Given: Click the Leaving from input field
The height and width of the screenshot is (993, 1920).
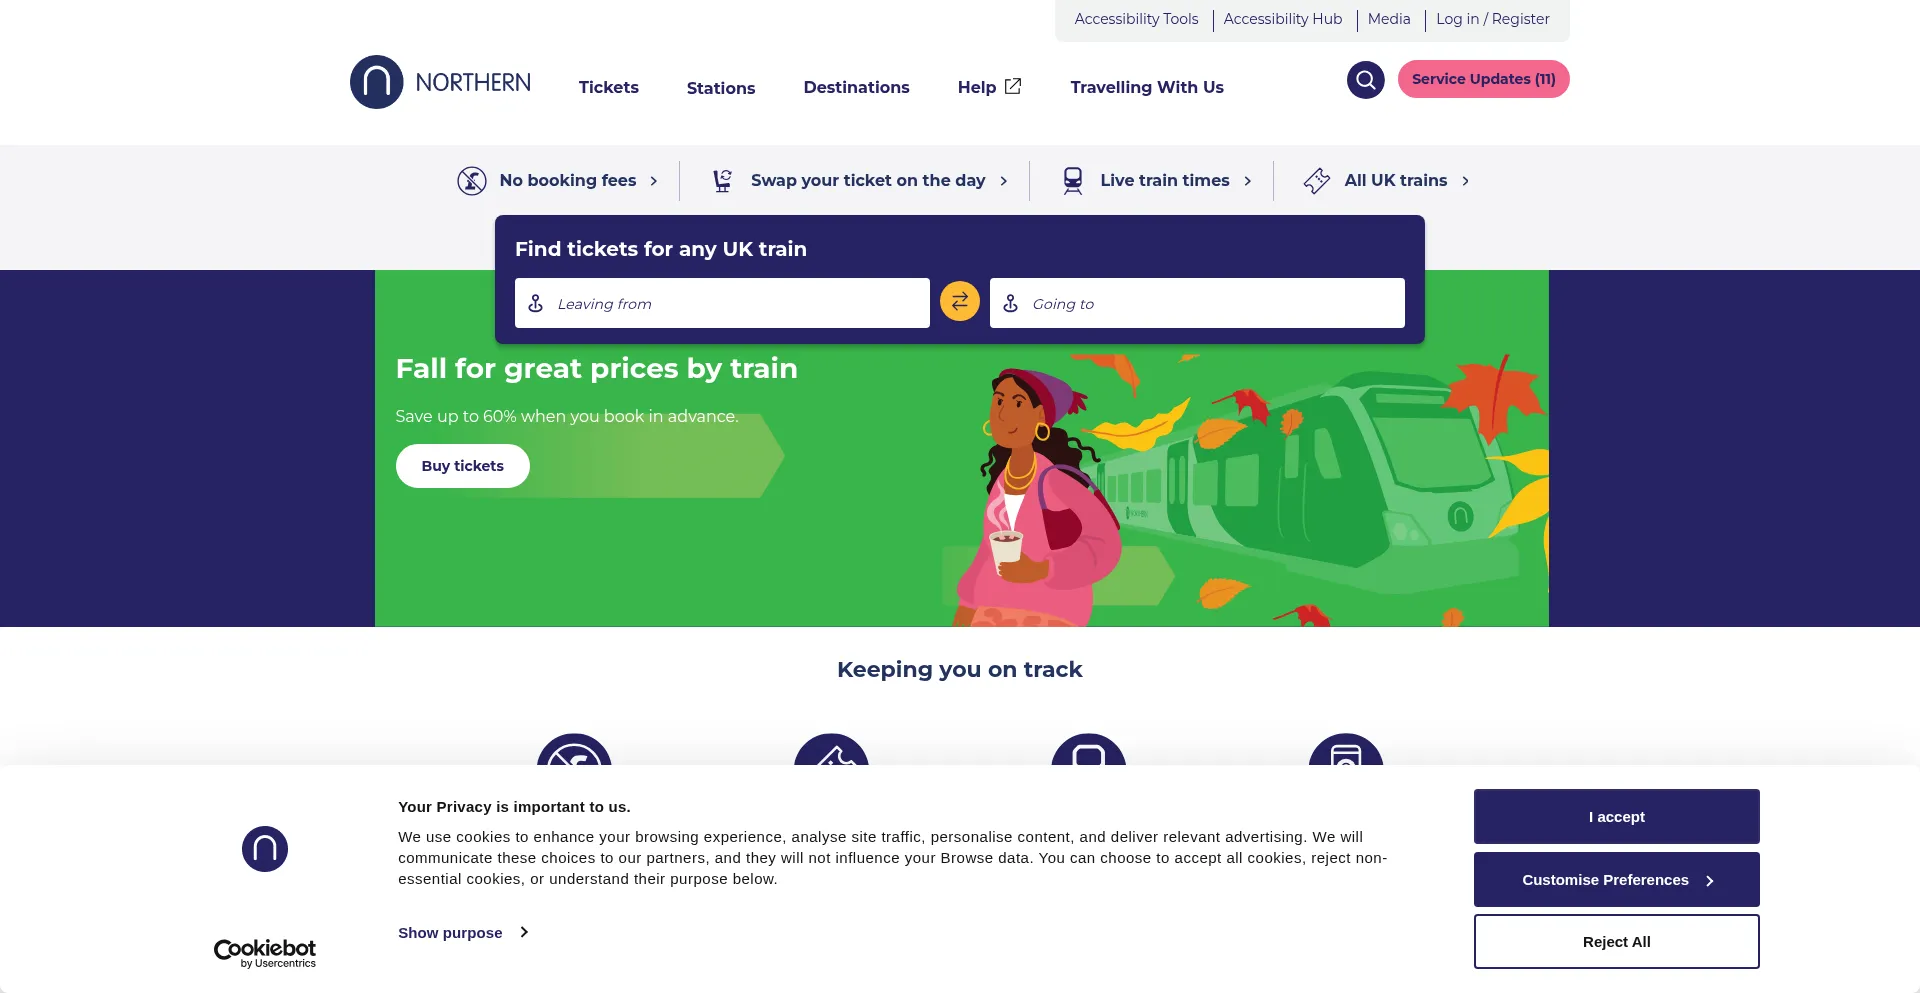Looking at the screenshot, I should (722, 303).
